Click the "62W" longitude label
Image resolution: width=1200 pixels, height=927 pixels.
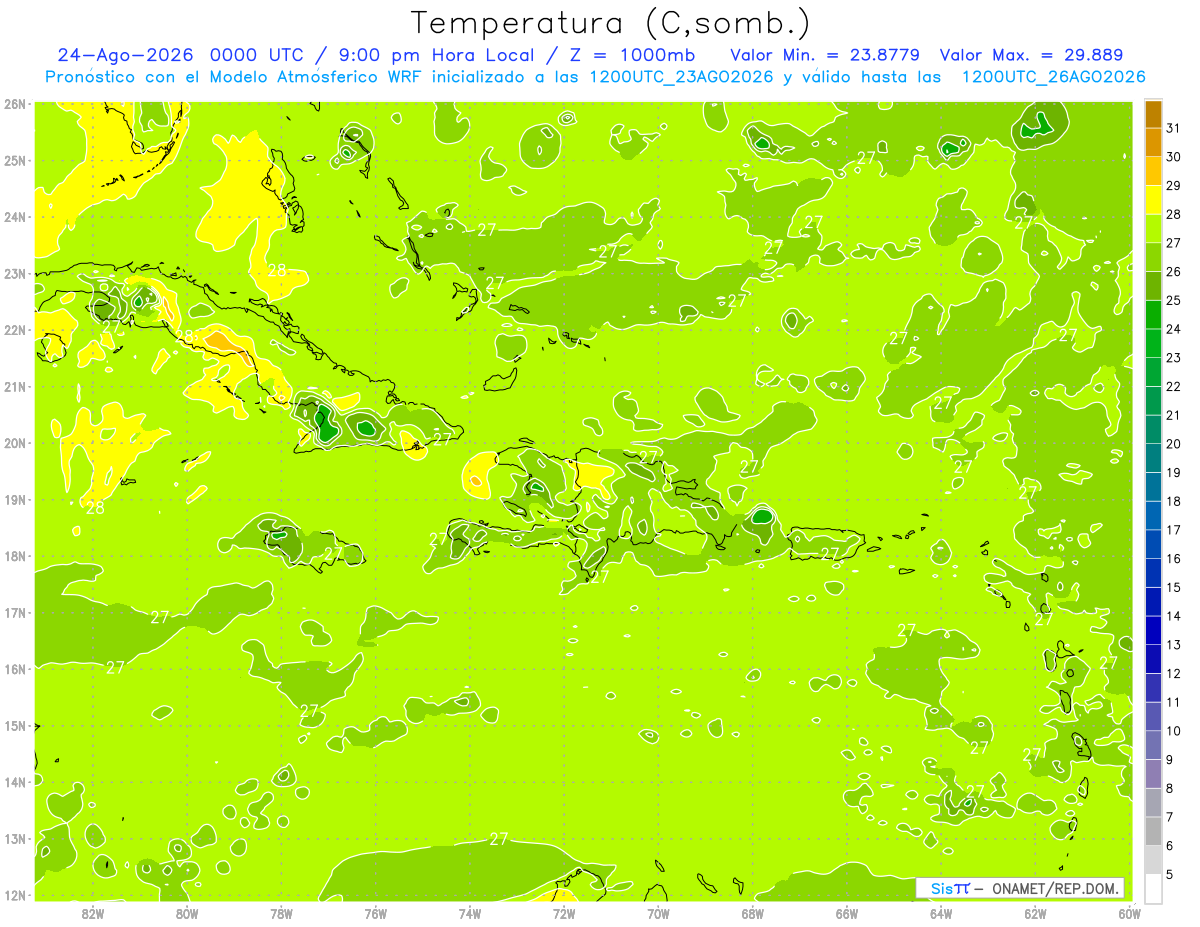coord(1035,913)
